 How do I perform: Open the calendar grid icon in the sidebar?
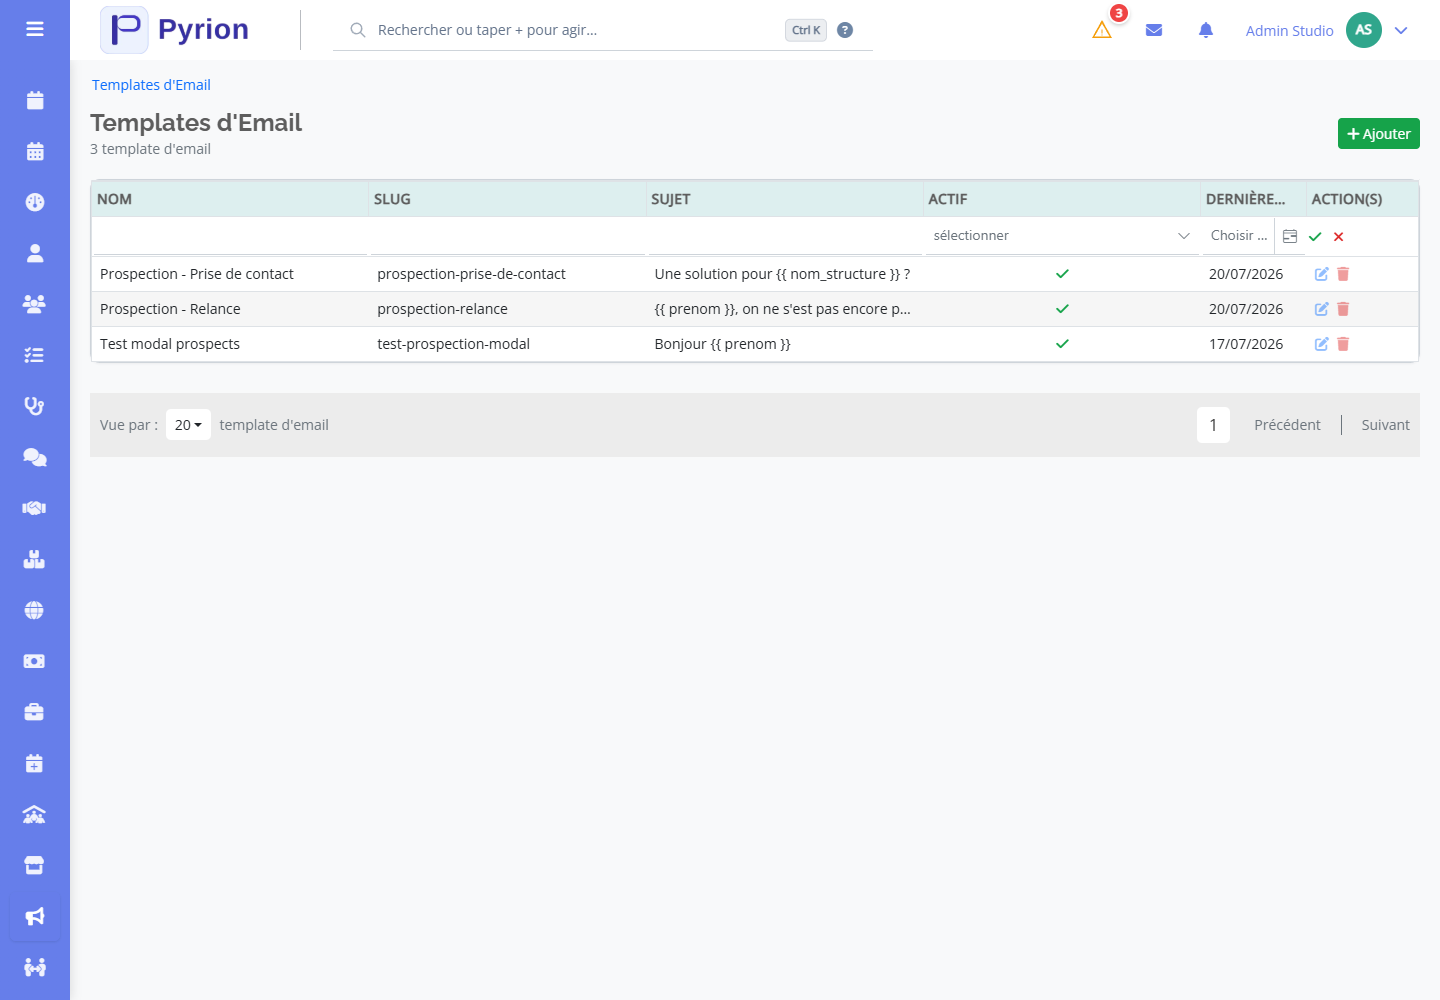click(x=35, y=151)
